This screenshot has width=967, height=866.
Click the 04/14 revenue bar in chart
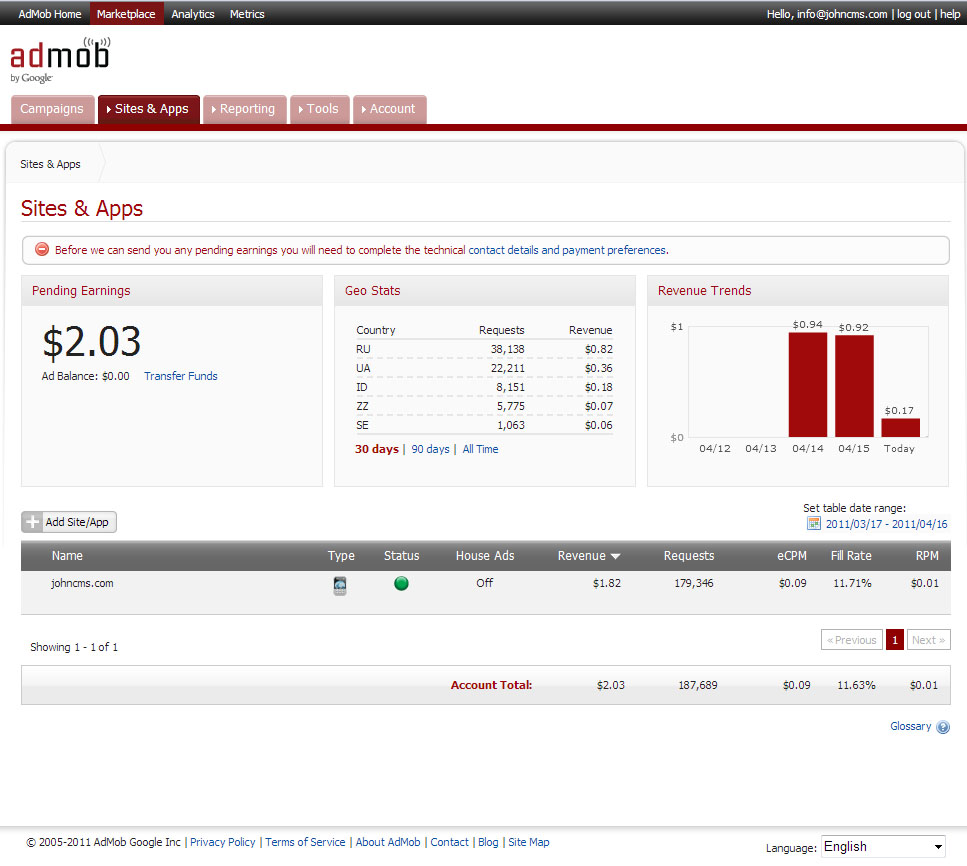click(807, 384)
